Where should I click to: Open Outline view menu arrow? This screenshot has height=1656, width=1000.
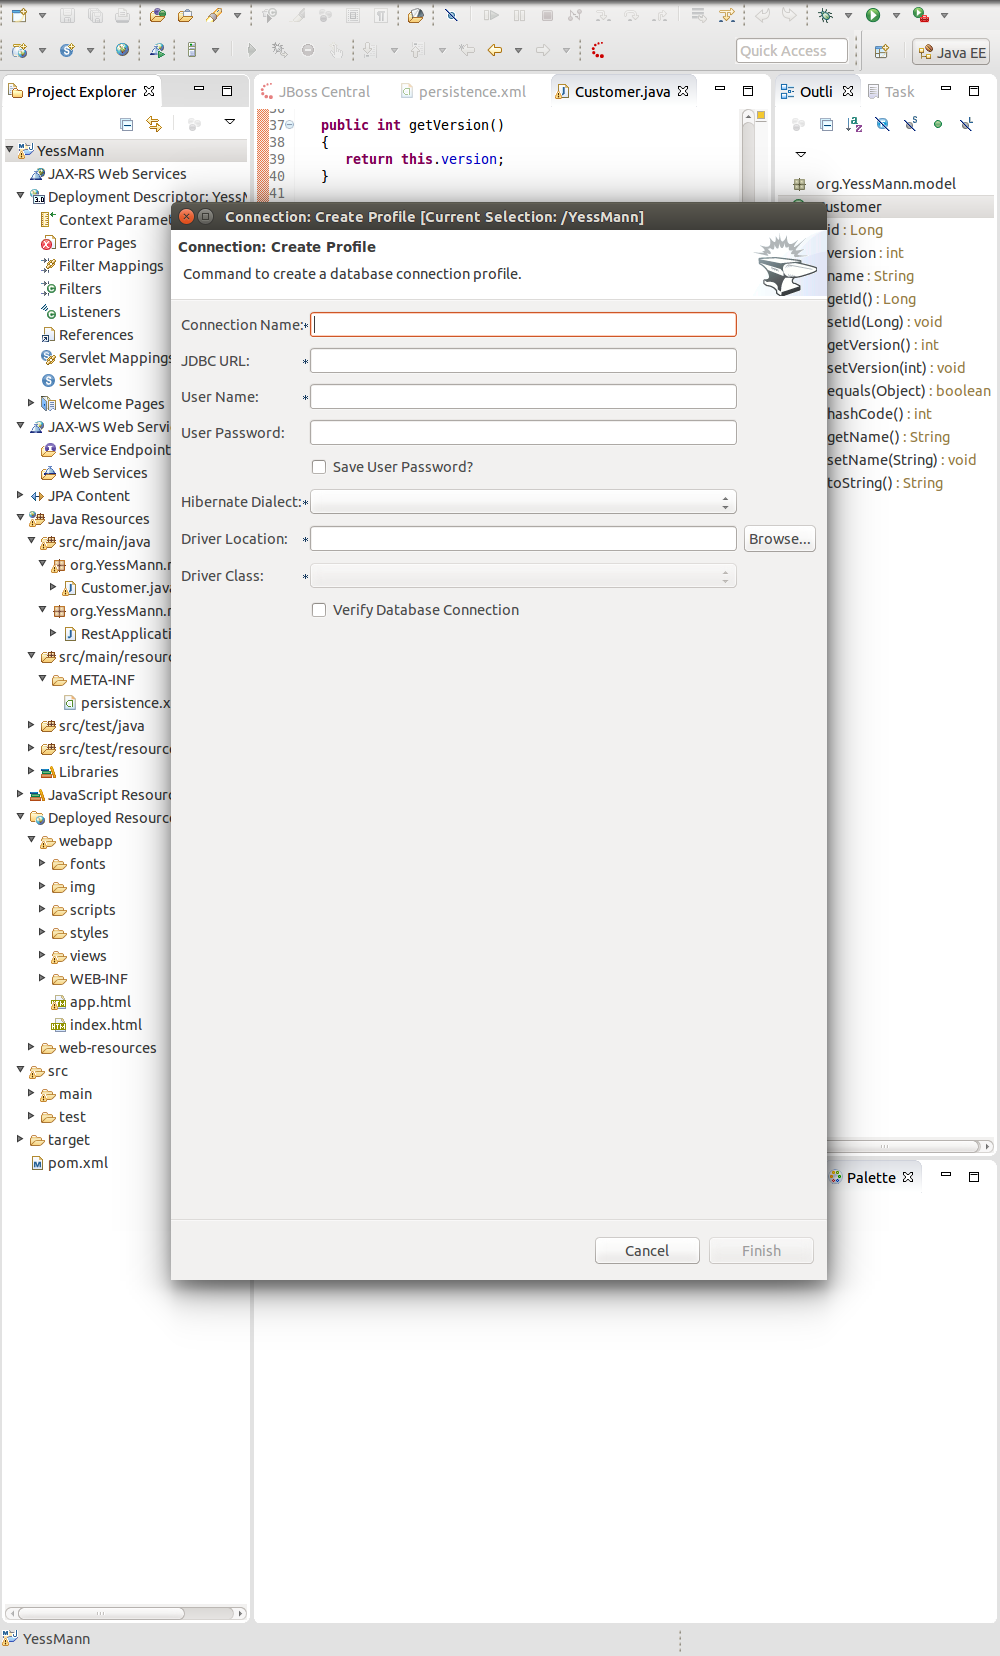[x=801, y=154]
